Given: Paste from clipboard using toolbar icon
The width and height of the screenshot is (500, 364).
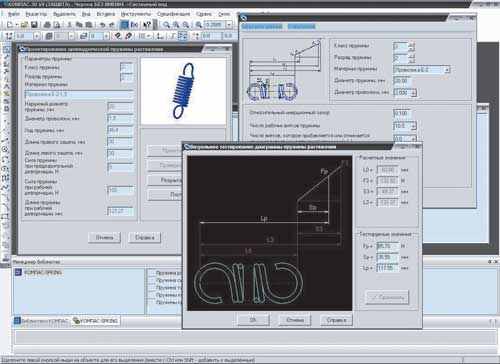Looking at the screenshot, I should [89, 25].
